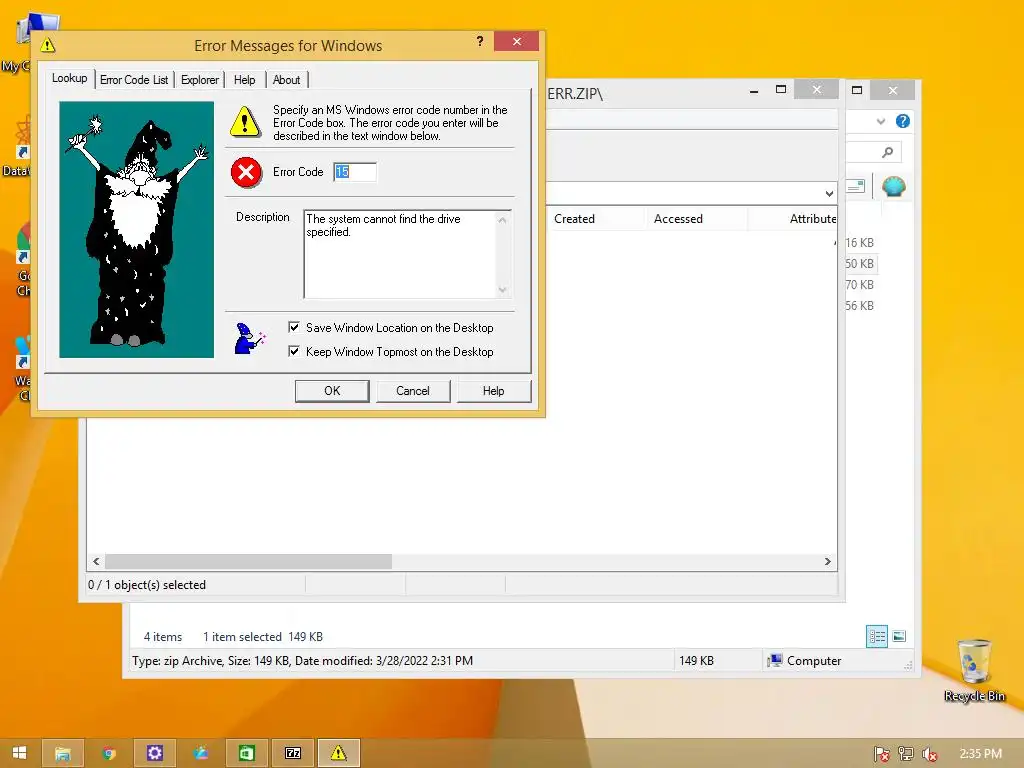
Task: Open File Explorer help icon
Action: click(903, 121)
